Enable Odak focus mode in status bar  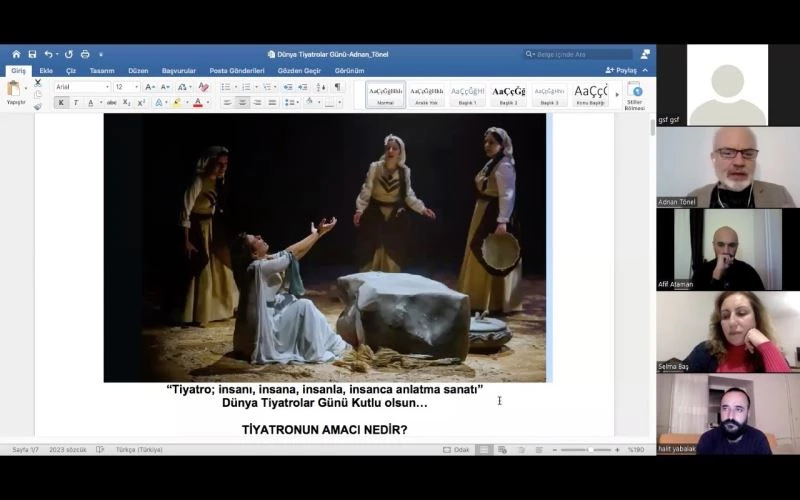tap(456, 450)
